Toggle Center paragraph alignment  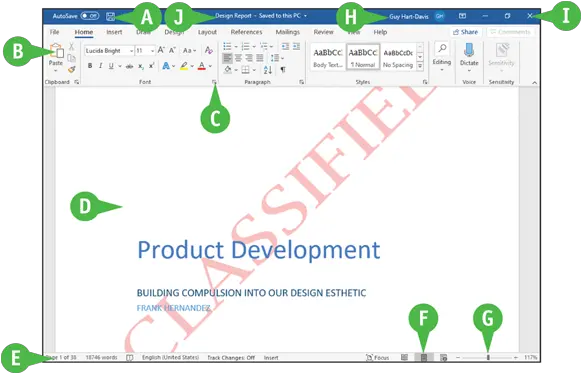pos(238,58)
